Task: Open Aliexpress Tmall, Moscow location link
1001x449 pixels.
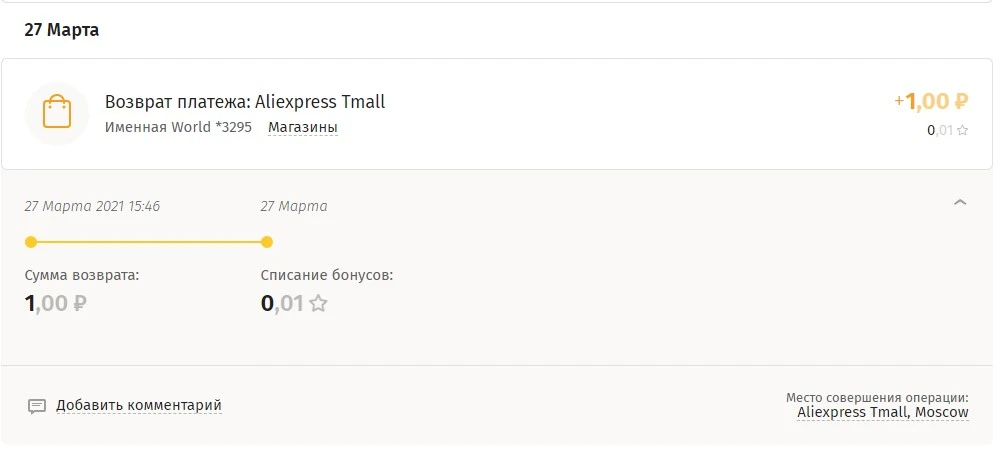Action: (x=883, y=413)
